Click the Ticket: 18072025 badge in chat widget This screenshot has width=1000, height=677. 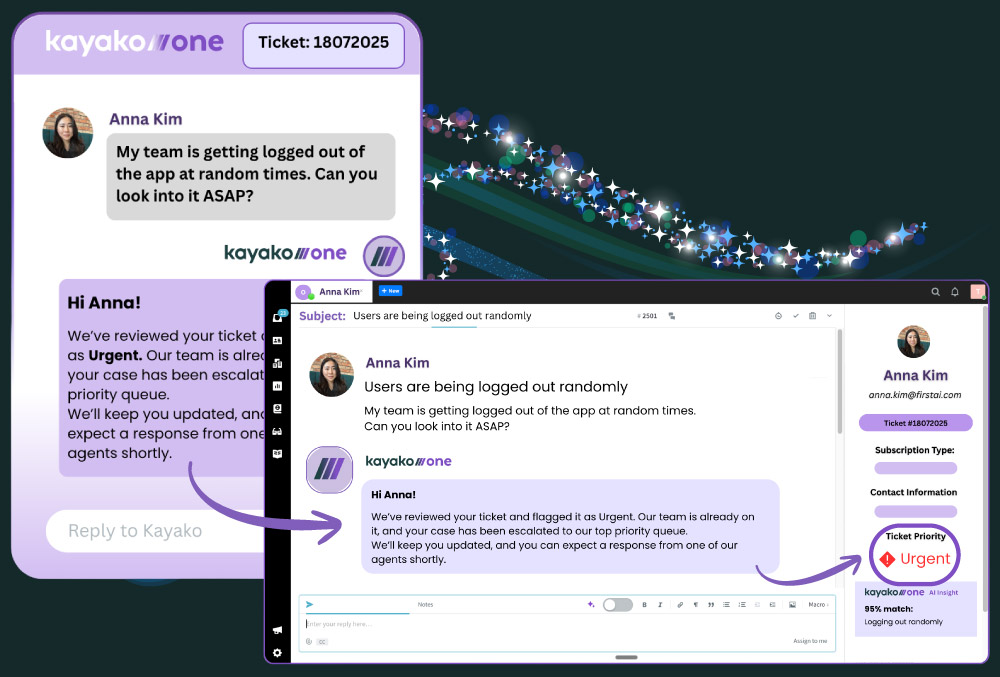[x=323, y=45]
